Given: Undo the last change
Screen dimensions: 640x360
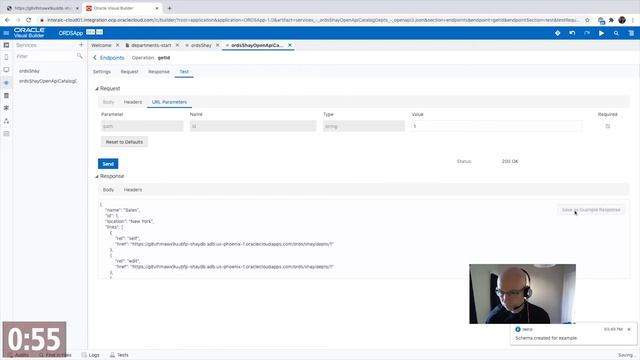Looking at the screenshot, I should tap(572, 33).
